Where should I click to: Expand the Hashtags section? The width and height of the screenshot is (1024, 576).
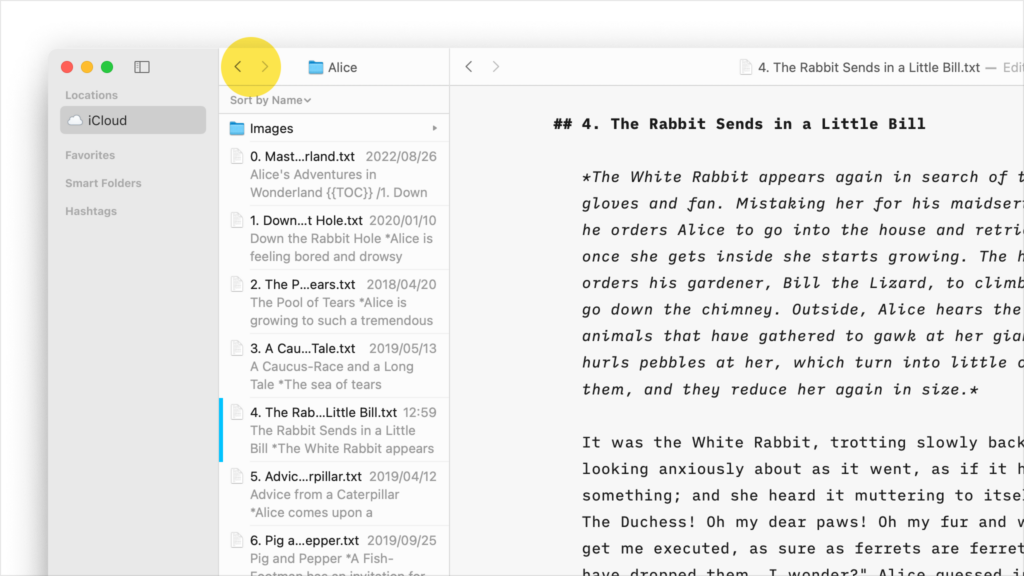[x=91, y=211]
